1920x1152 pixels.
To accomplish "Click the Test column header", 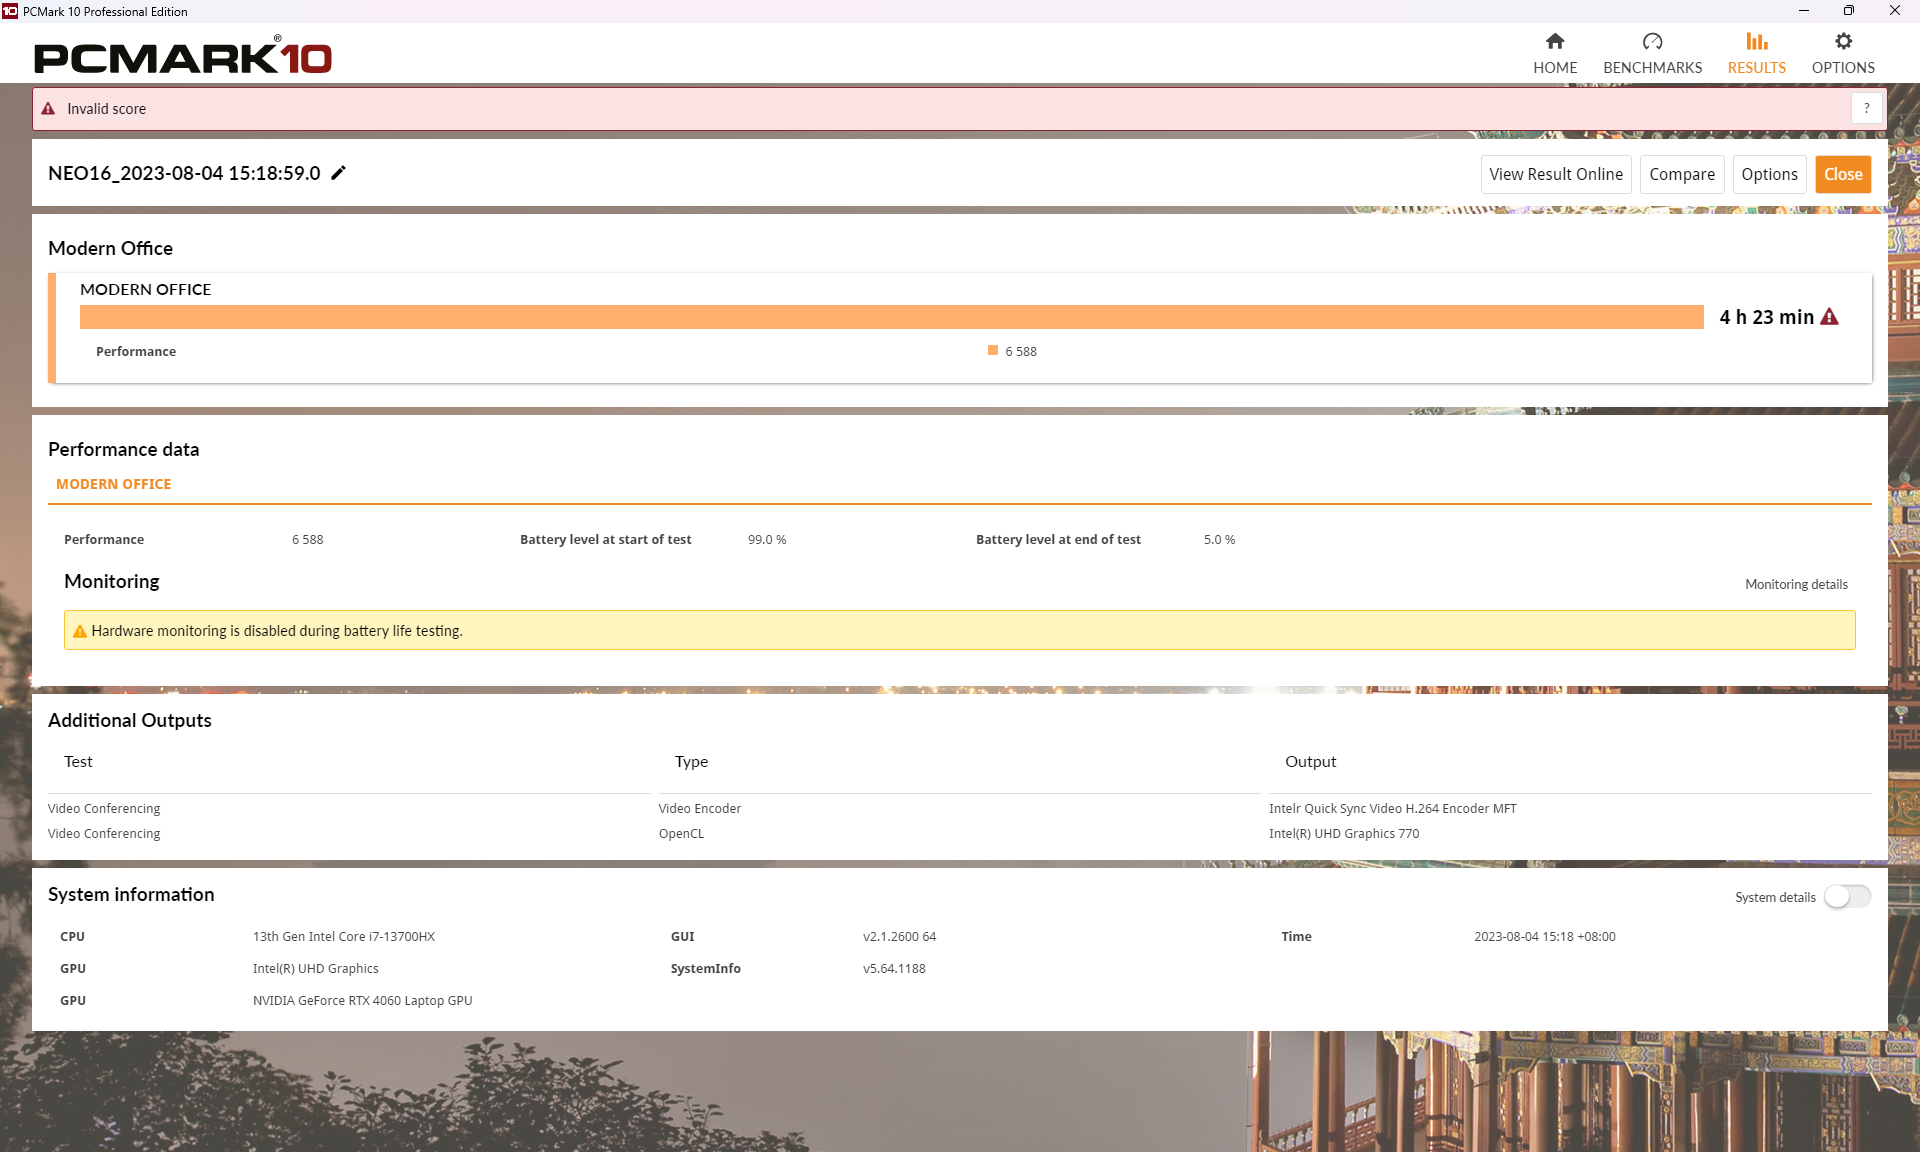I will pos(78,762).
